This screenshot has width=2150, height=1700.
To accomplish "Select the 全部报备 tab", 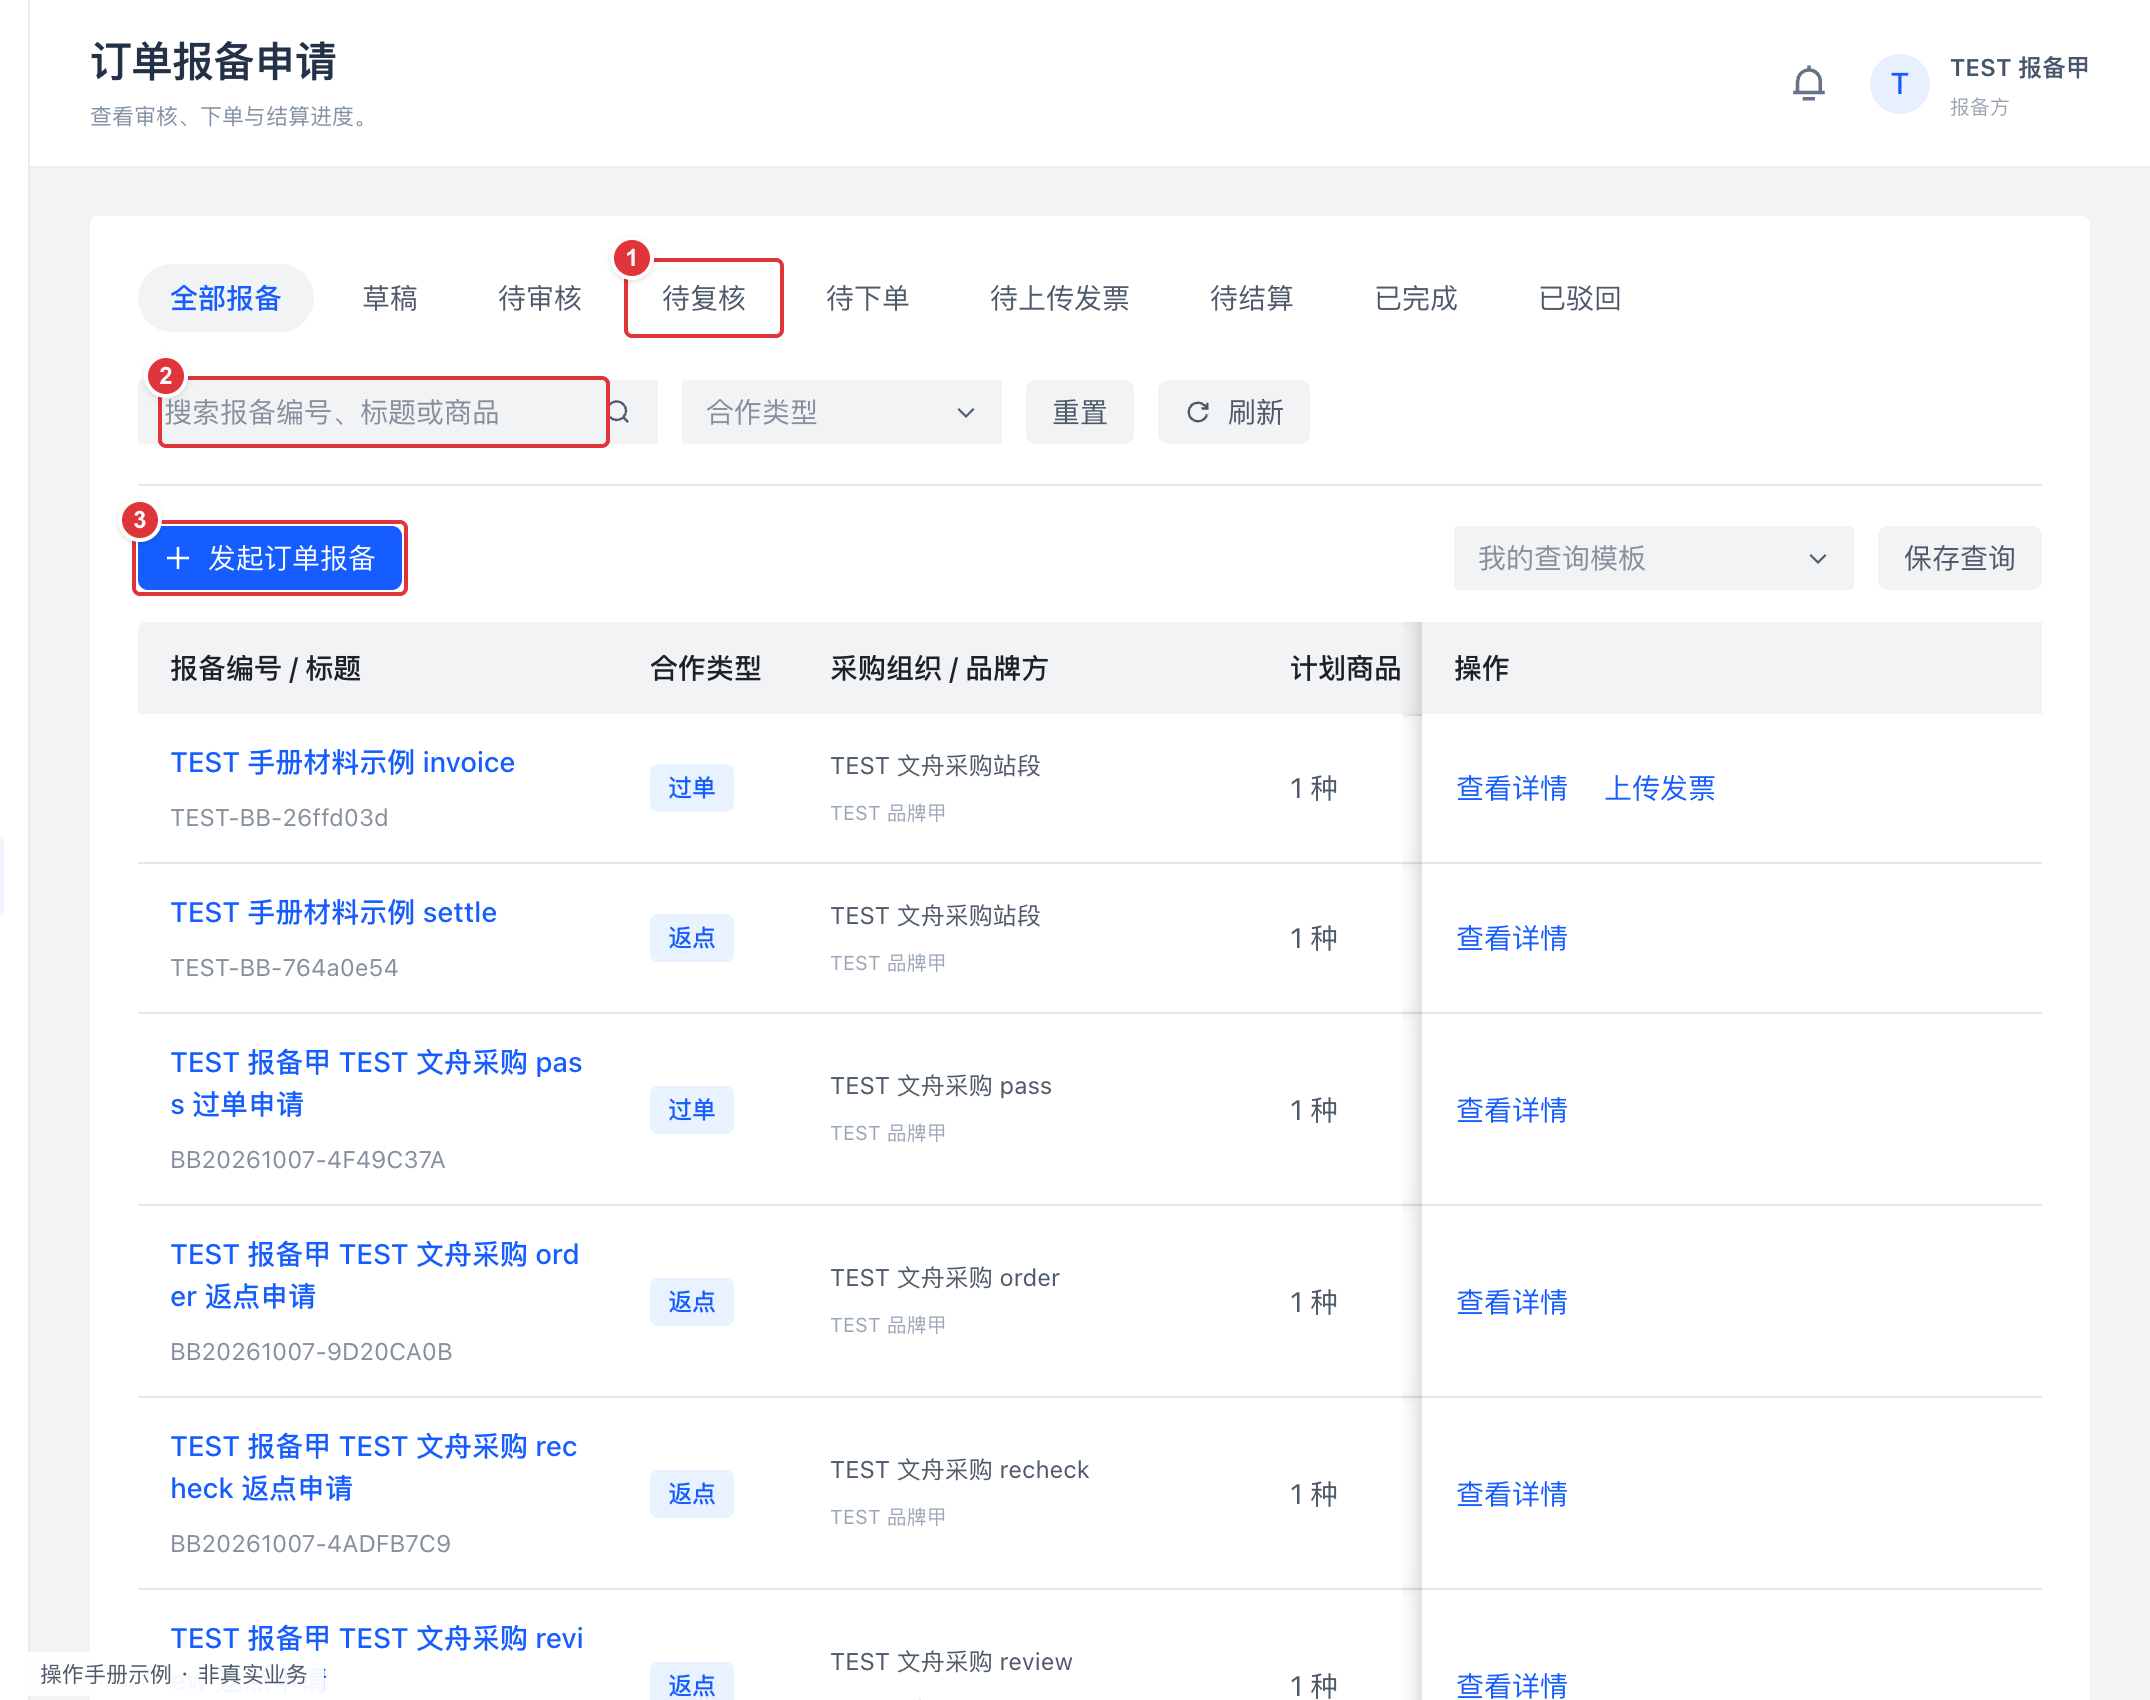I will click(226, 298).
